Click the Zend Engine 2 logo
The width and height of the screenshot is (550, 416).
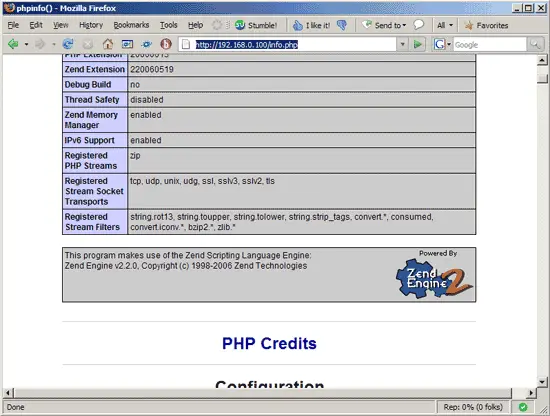[x=434, y=279]
